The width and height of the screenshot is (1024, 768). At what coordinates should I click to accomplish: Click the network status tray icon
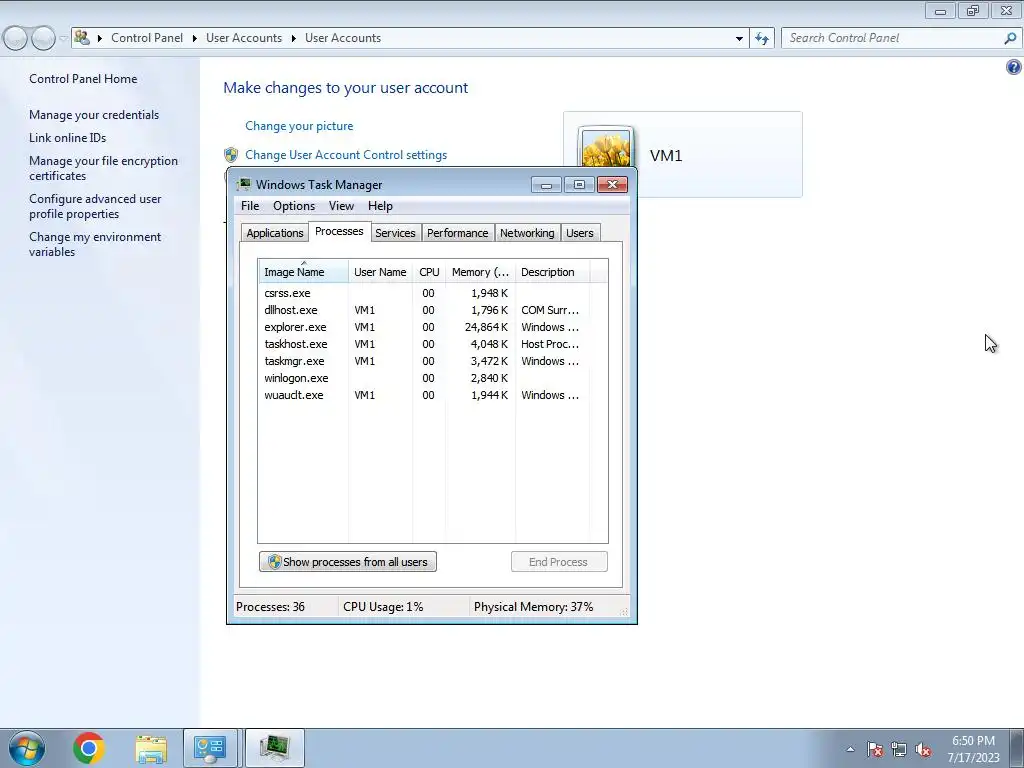coord(899,750)
